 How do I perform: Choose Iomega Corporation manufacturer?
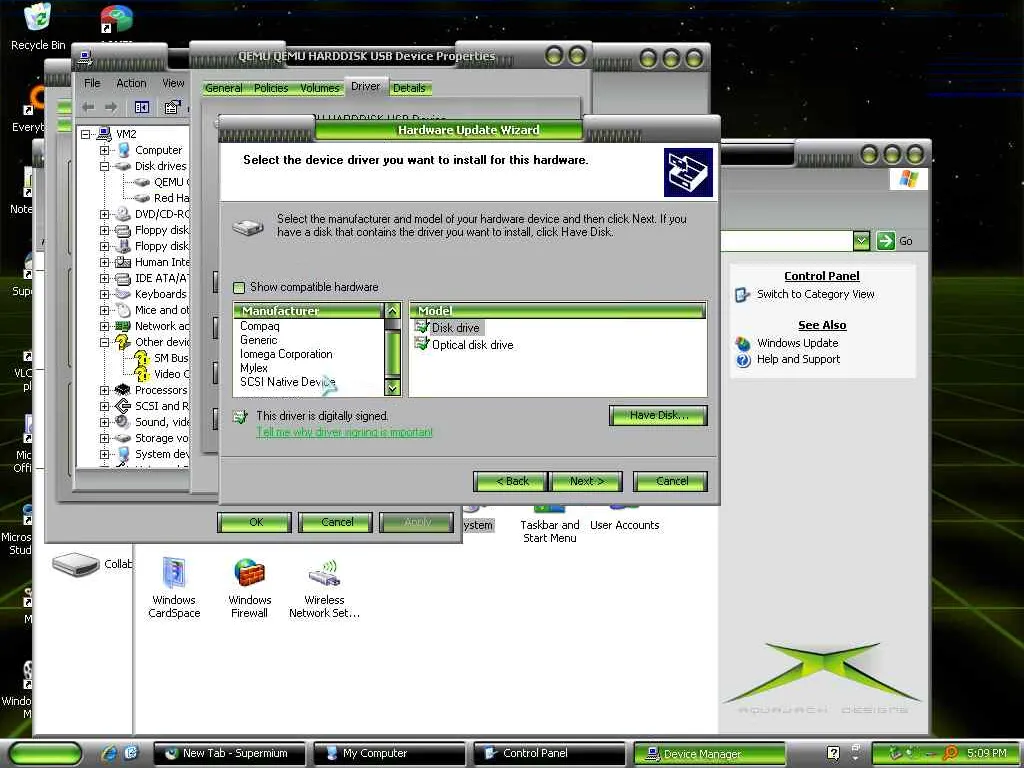pos(286,354)
